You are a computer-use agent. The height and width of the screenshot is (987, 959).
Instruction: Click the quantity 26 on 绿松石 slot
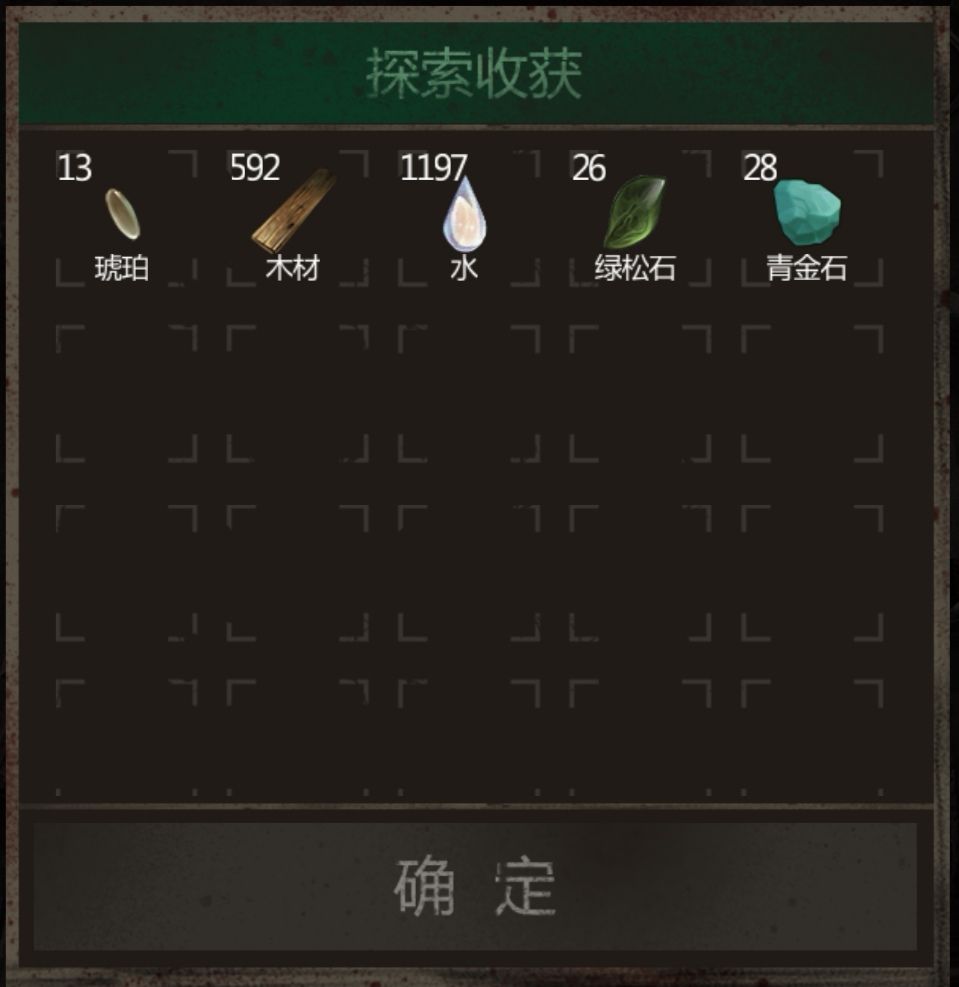coord(589,168)
